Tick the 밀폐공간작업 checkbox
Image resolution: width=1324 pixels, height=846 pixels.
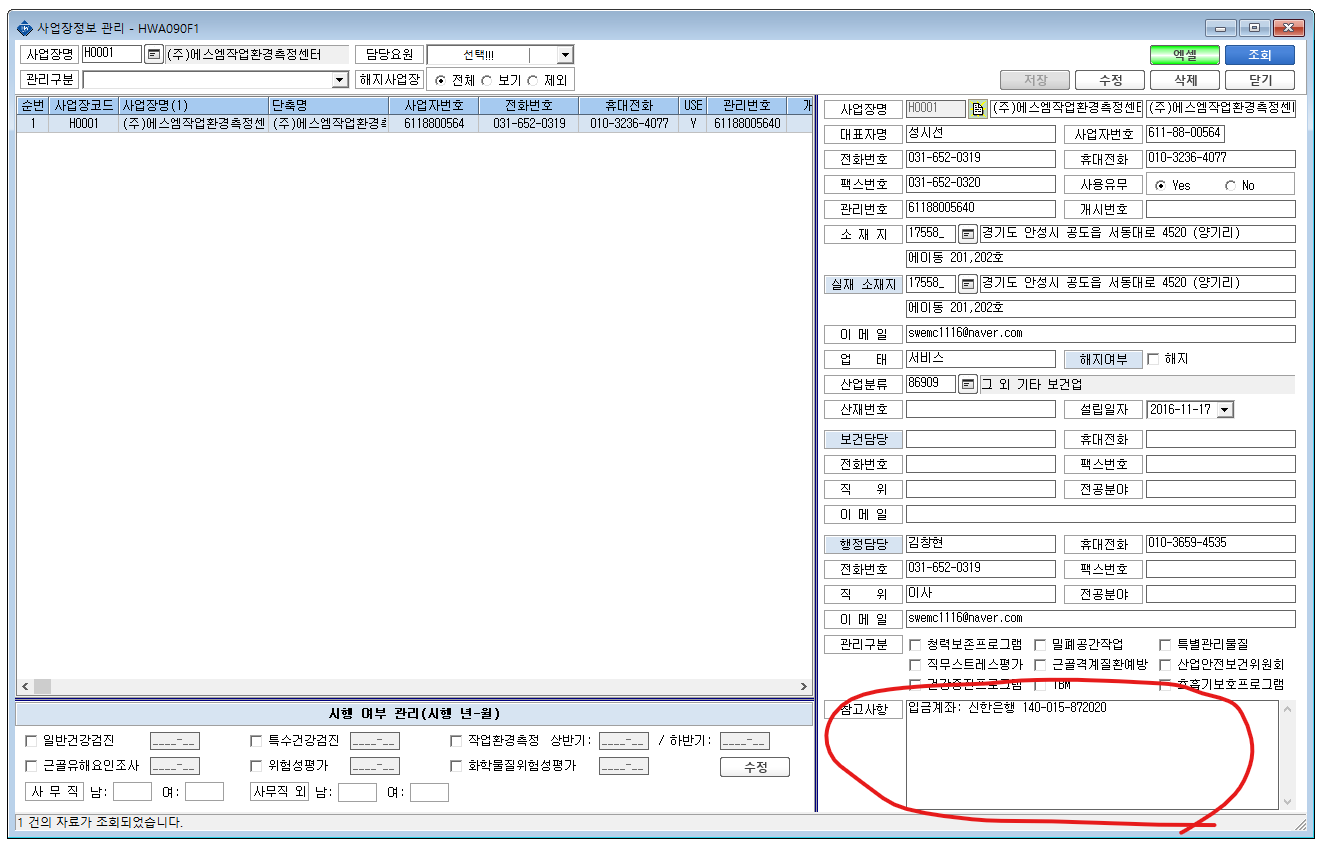pyautogui.click(x=1041, y=645)
